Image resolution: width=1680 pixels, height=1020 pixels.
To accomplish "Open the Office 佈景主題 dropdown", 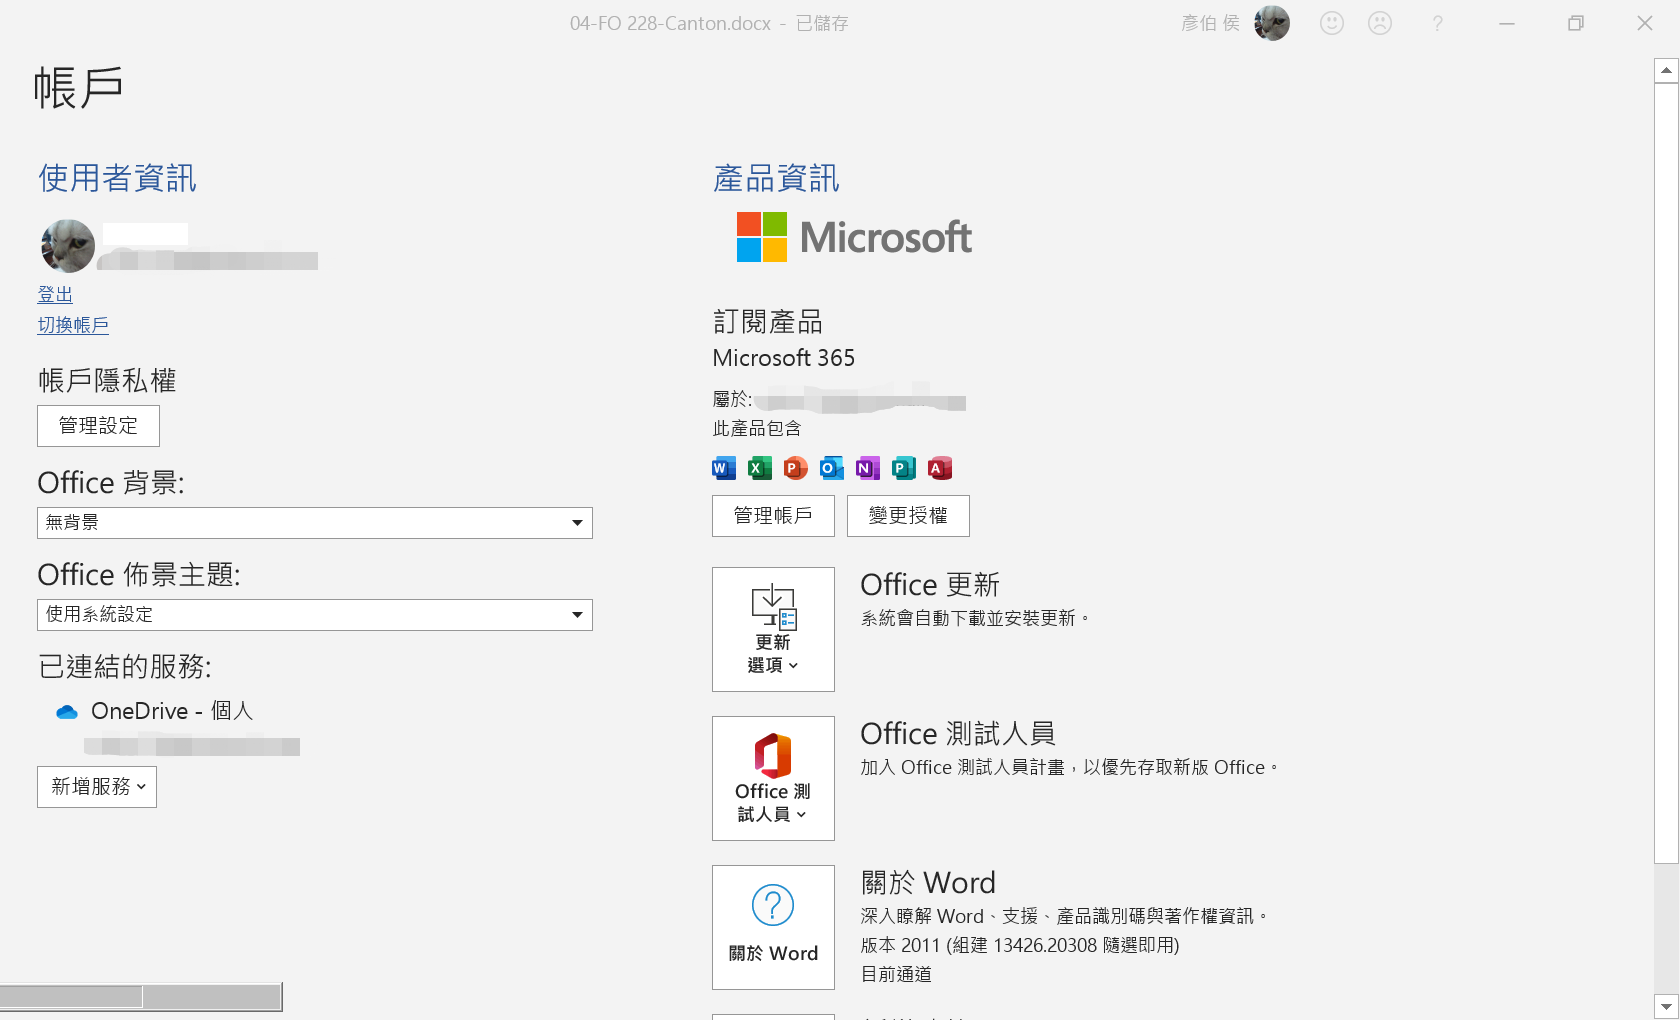I will (315, 615).
